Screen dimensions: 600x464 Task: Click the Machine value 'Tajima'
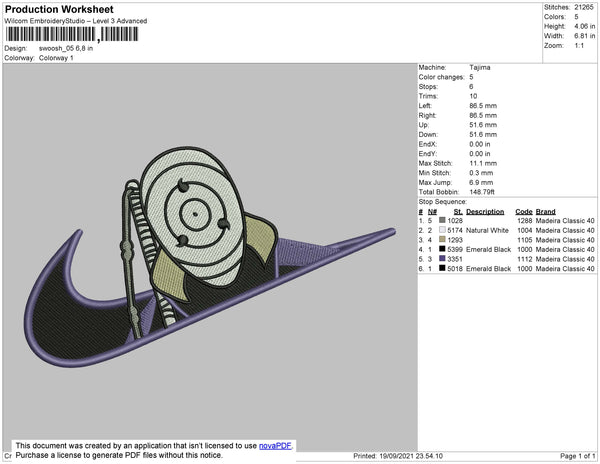(x=479, y=67)
